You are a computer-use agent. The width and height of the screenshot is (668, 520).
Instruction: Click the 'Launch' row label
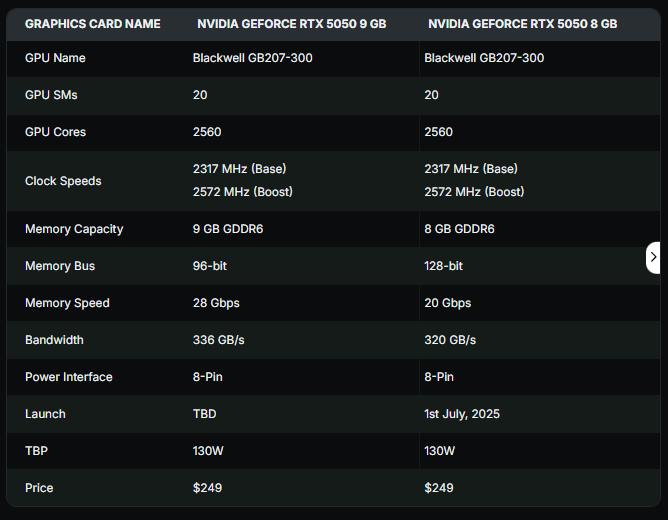pos(45,414)
